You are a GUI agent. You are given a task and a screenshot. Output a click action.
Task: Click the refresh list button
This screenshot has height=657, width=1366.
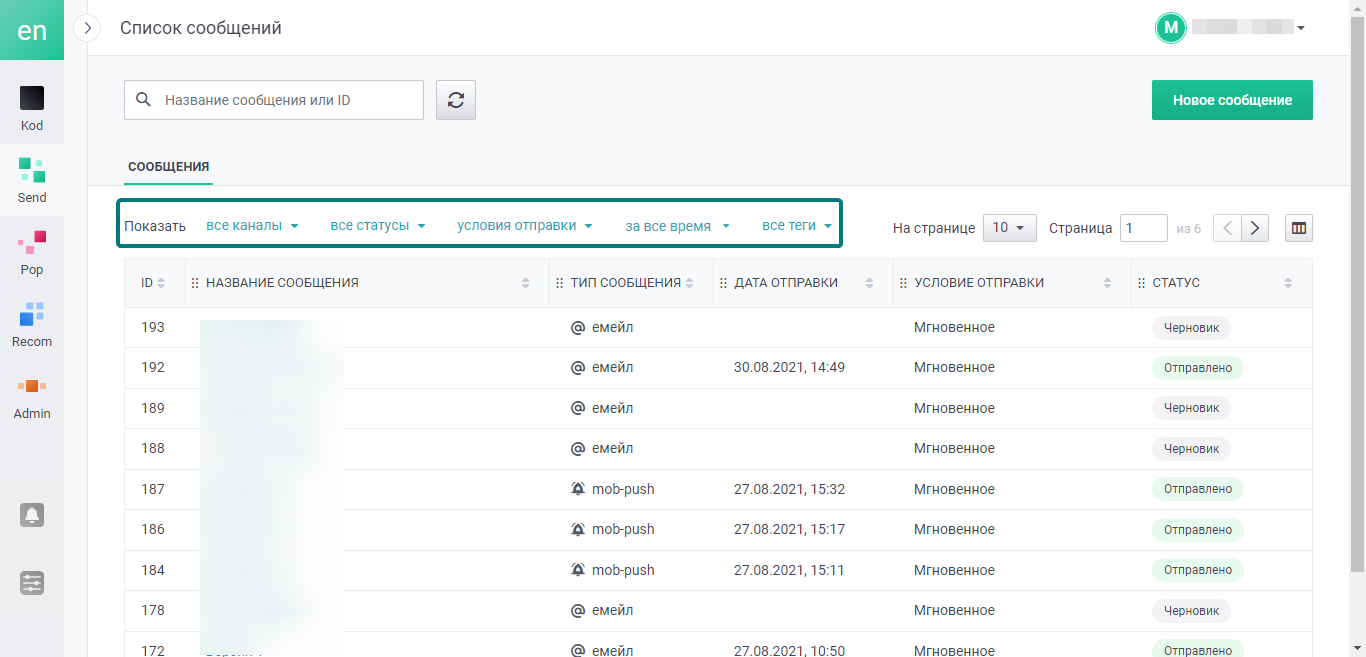[x=456, y=100]
